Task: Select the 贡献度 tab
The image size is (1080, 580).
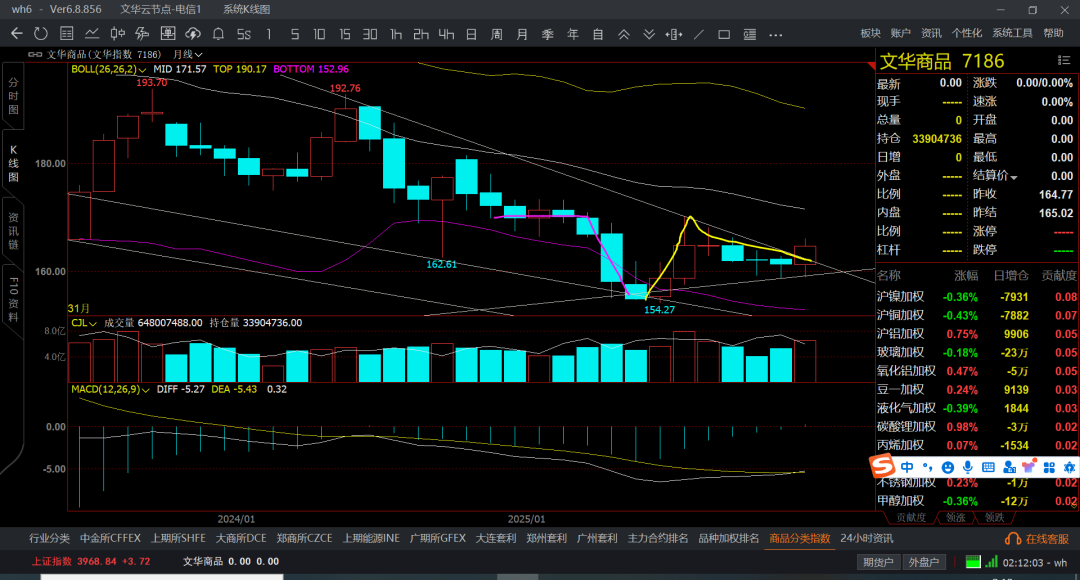Action: point(911,517)
